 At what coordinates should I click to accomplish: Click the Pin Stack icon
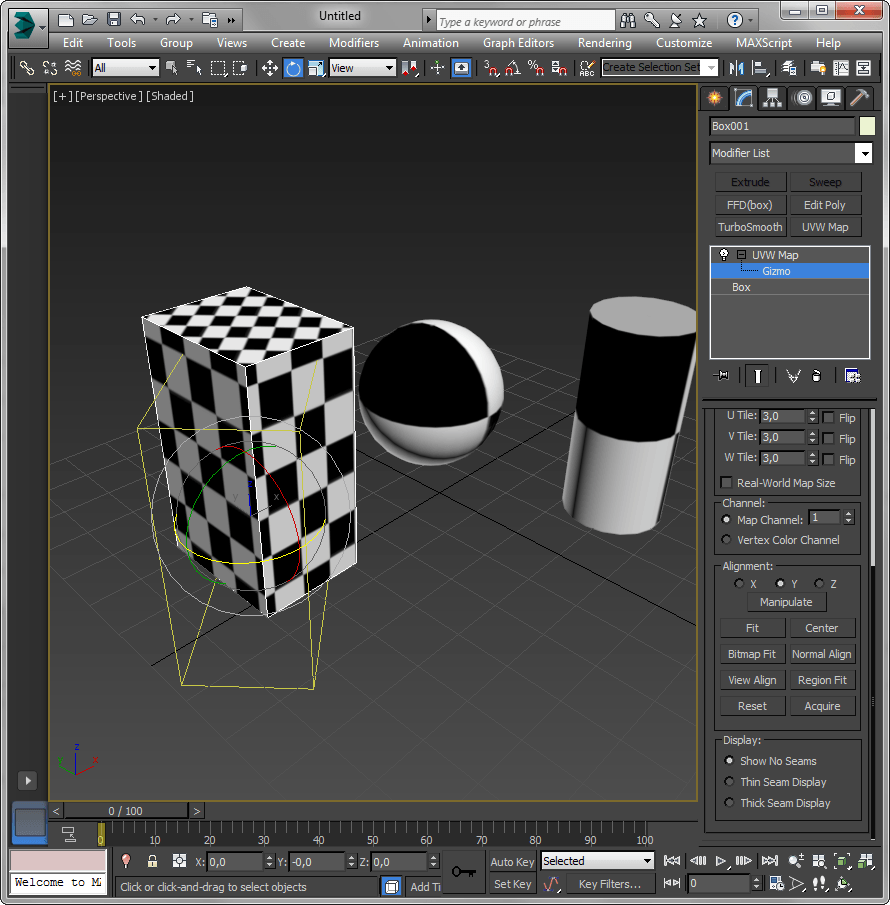coord(722,375)
